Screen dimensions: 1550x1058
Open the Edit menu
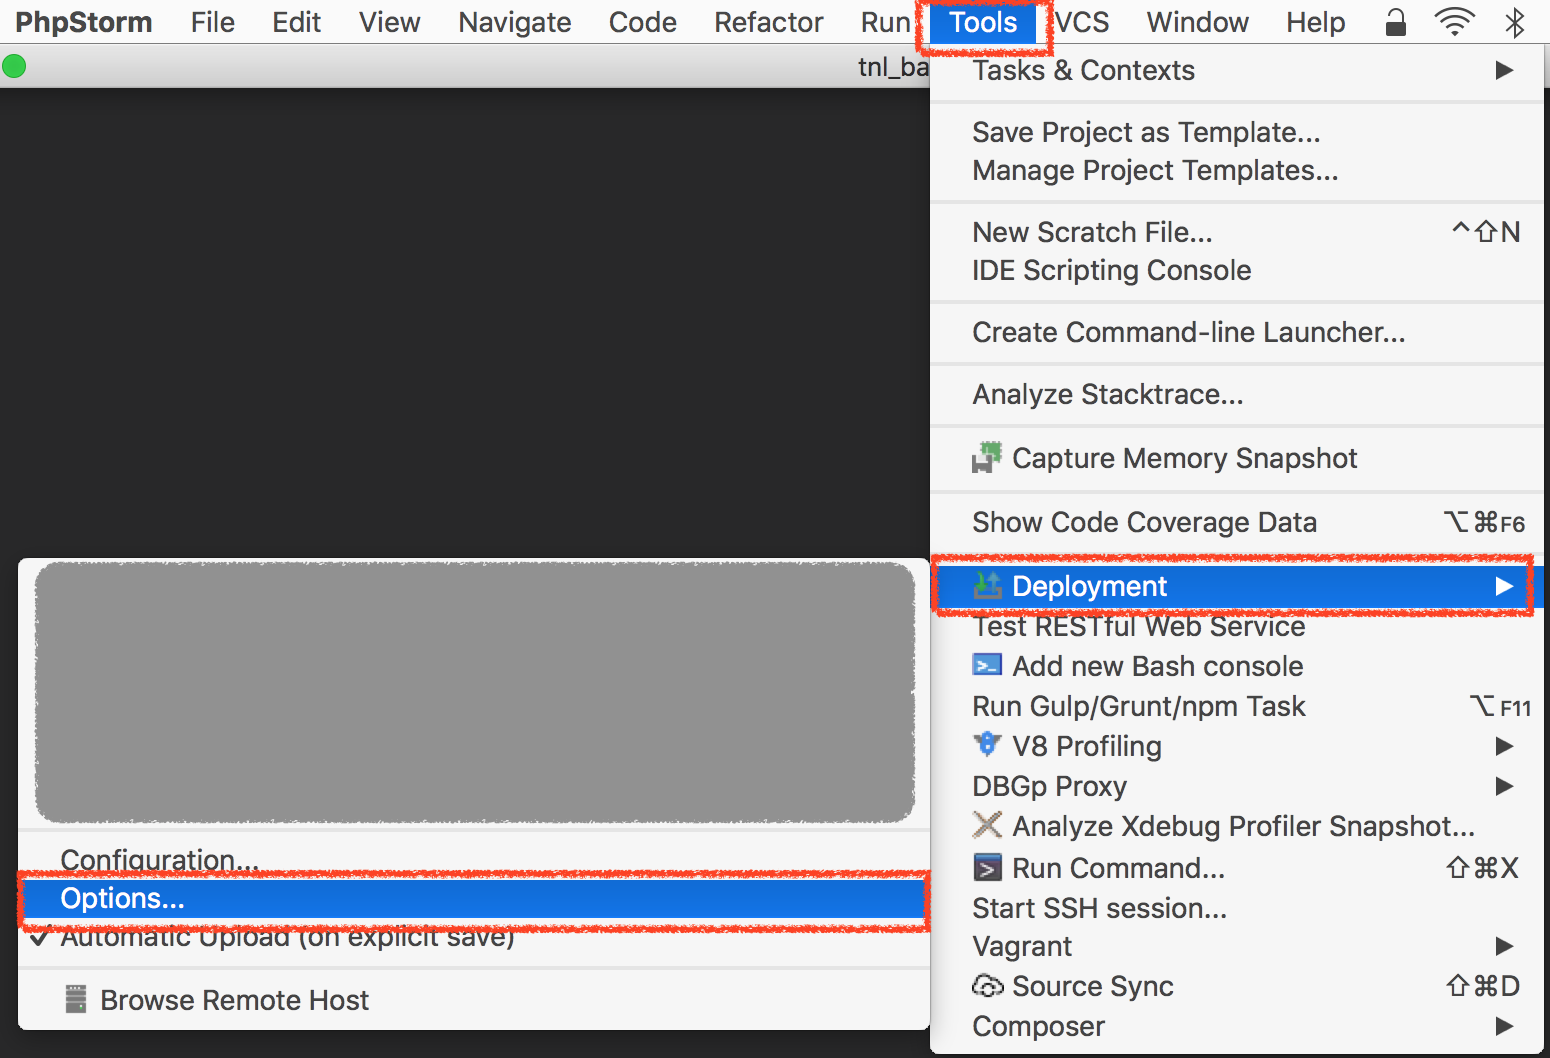pos(296,22)
